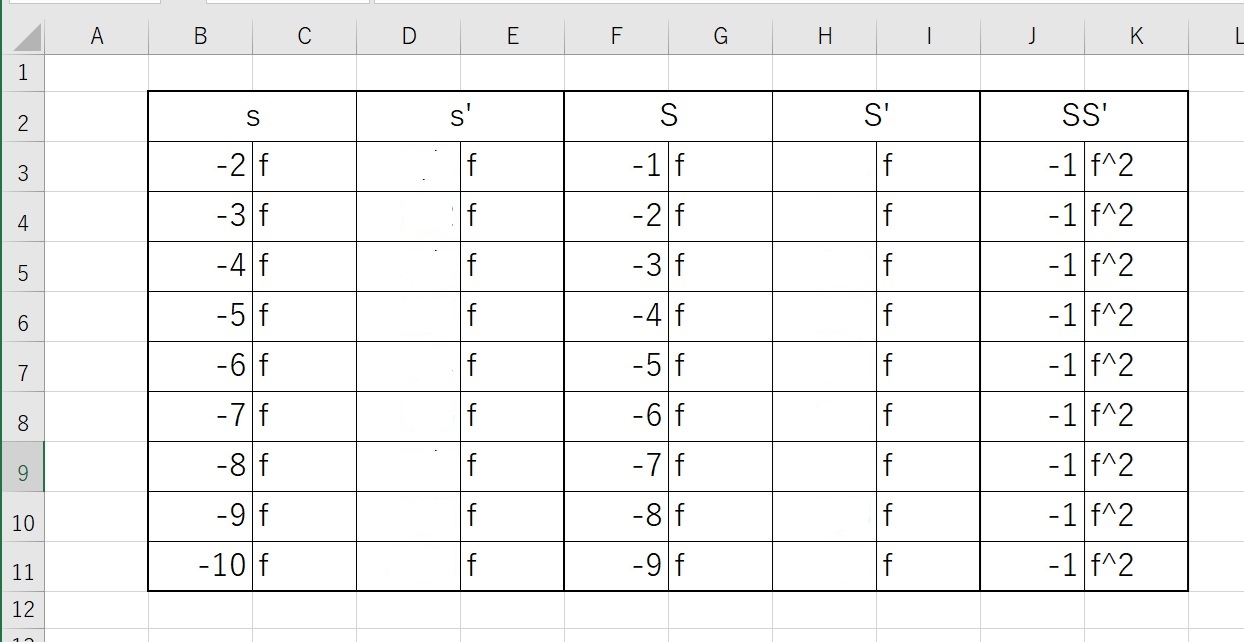Select row 2 header

[x=23, y=122]
